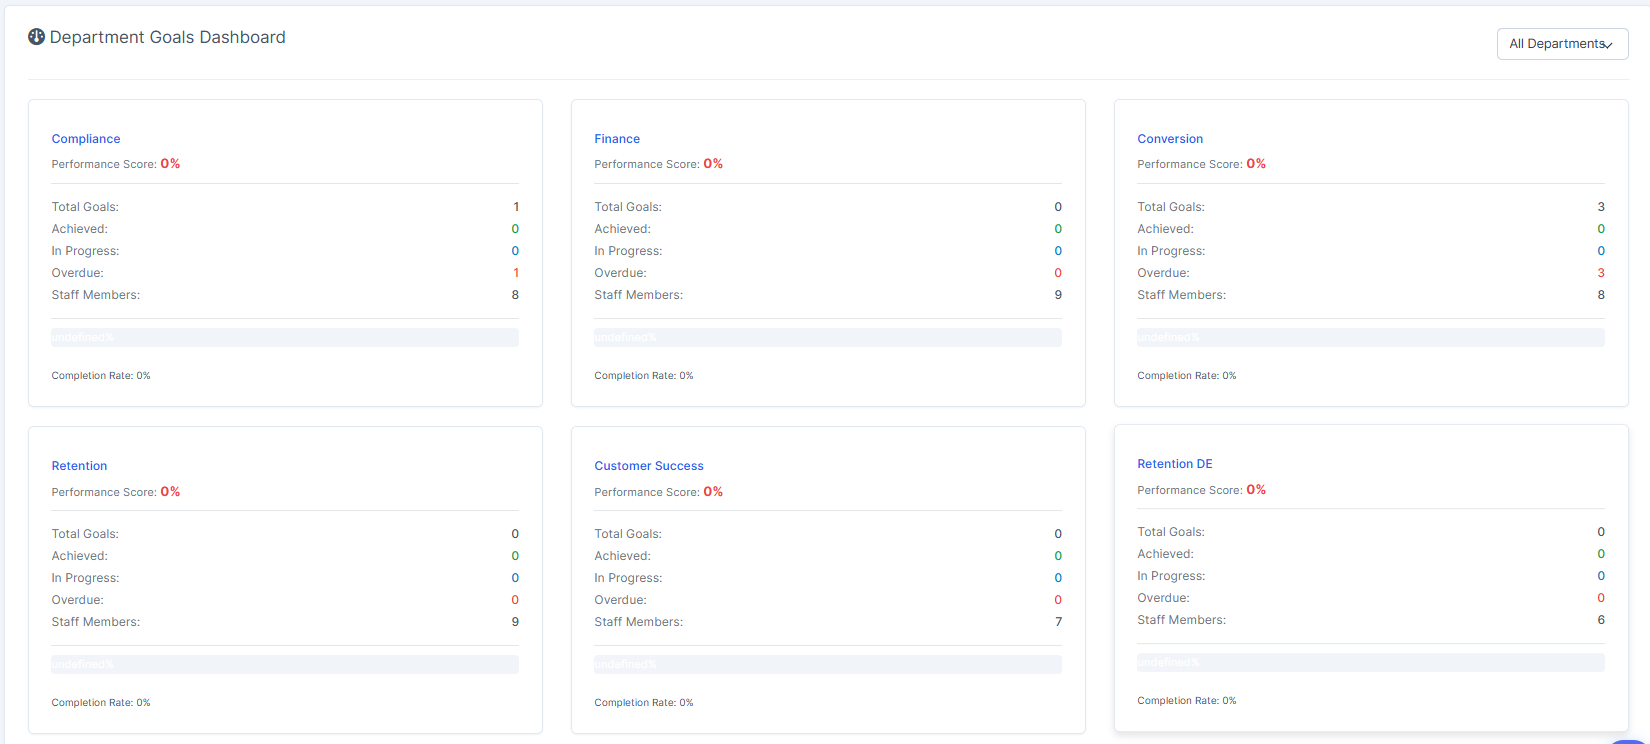Open the Finance department link
1650x744 pixels.
(x=617, y=139)
